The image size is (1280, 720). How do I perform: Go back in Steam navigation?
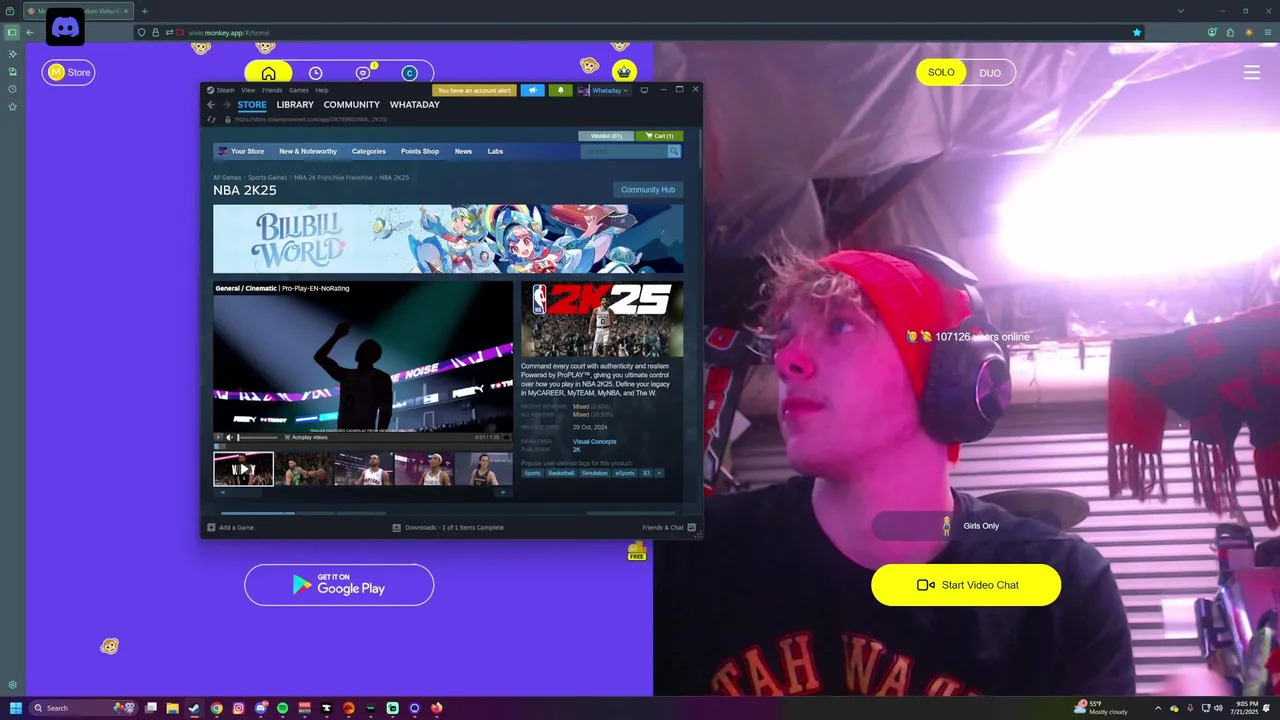coord(211,104)
